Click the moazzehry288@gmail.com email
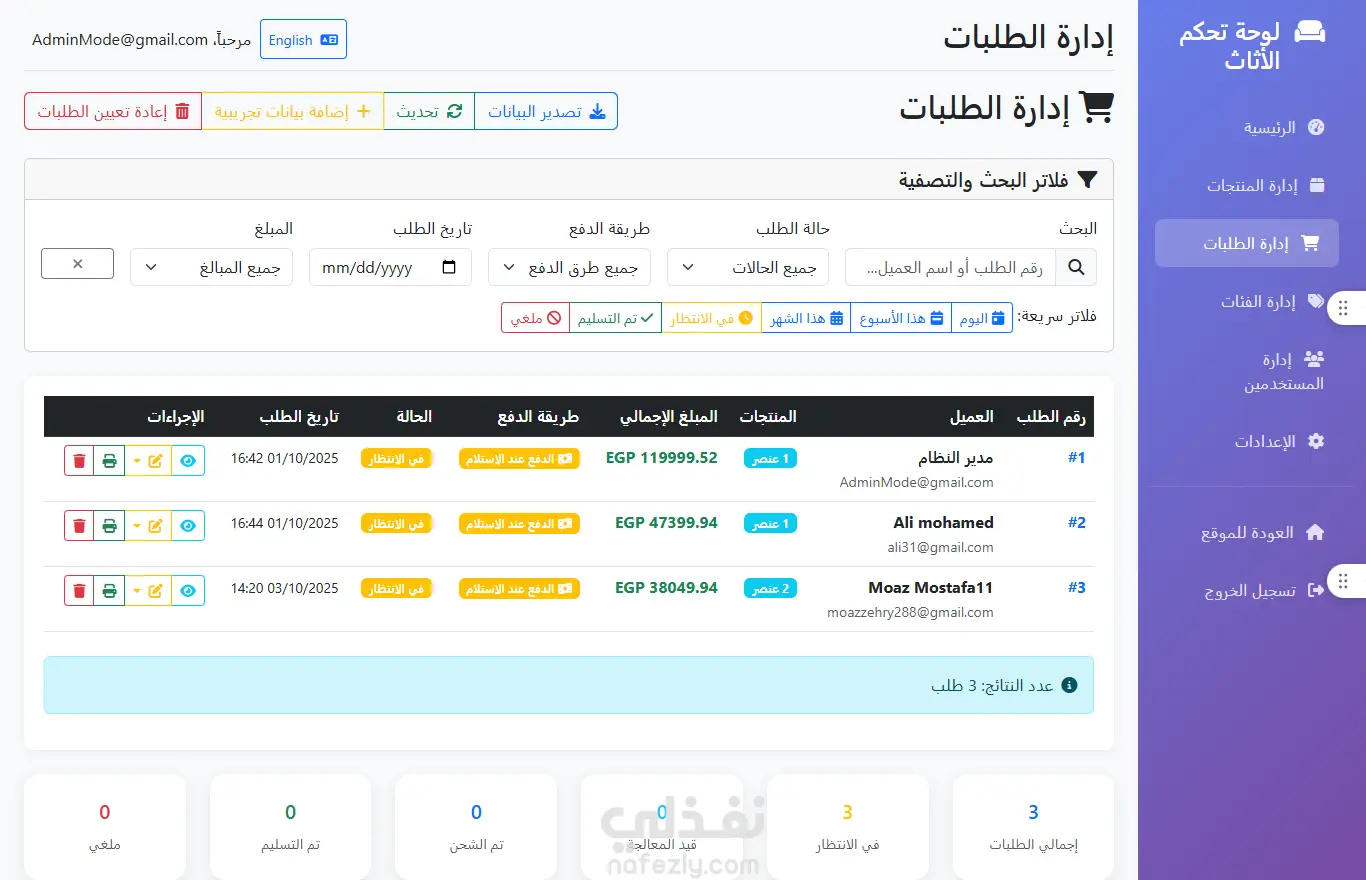The image size is (1366, 880). tap(910, 613)
